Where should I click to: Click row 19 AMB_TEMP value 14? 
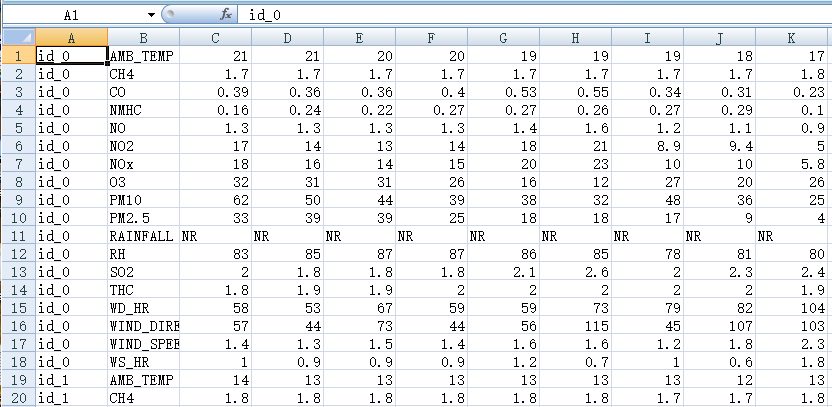click(215, 379)
